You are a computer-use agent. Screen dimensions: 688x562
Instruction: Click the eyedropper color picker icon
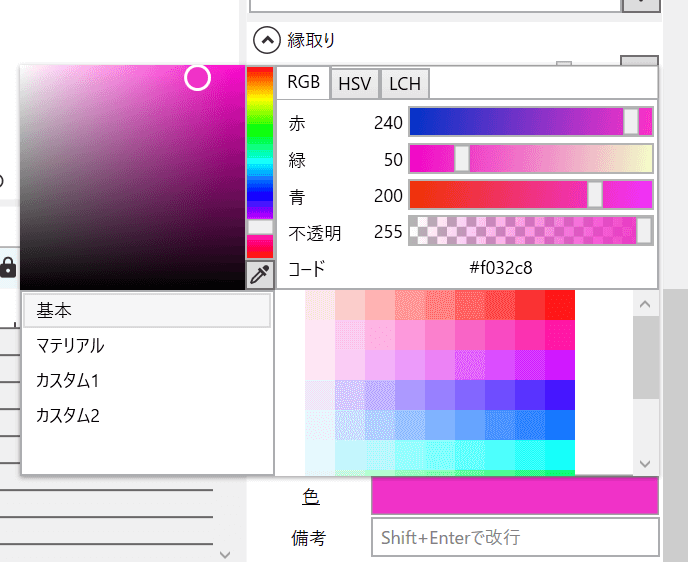click(260, 275)
